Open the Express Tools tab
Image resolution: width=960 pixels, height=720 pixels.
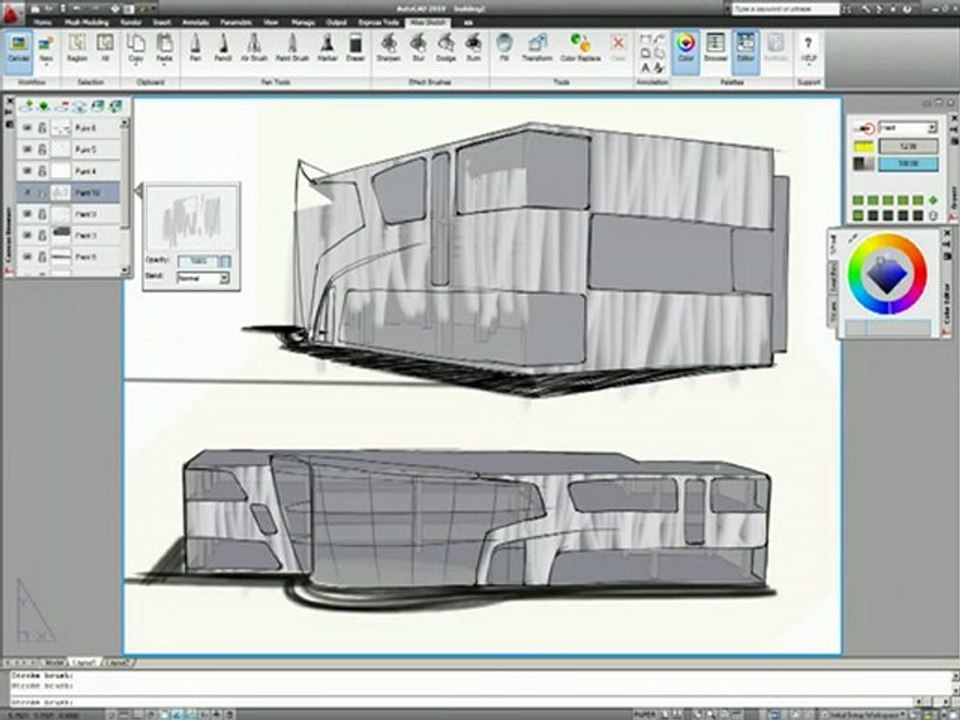pos(378,23)
